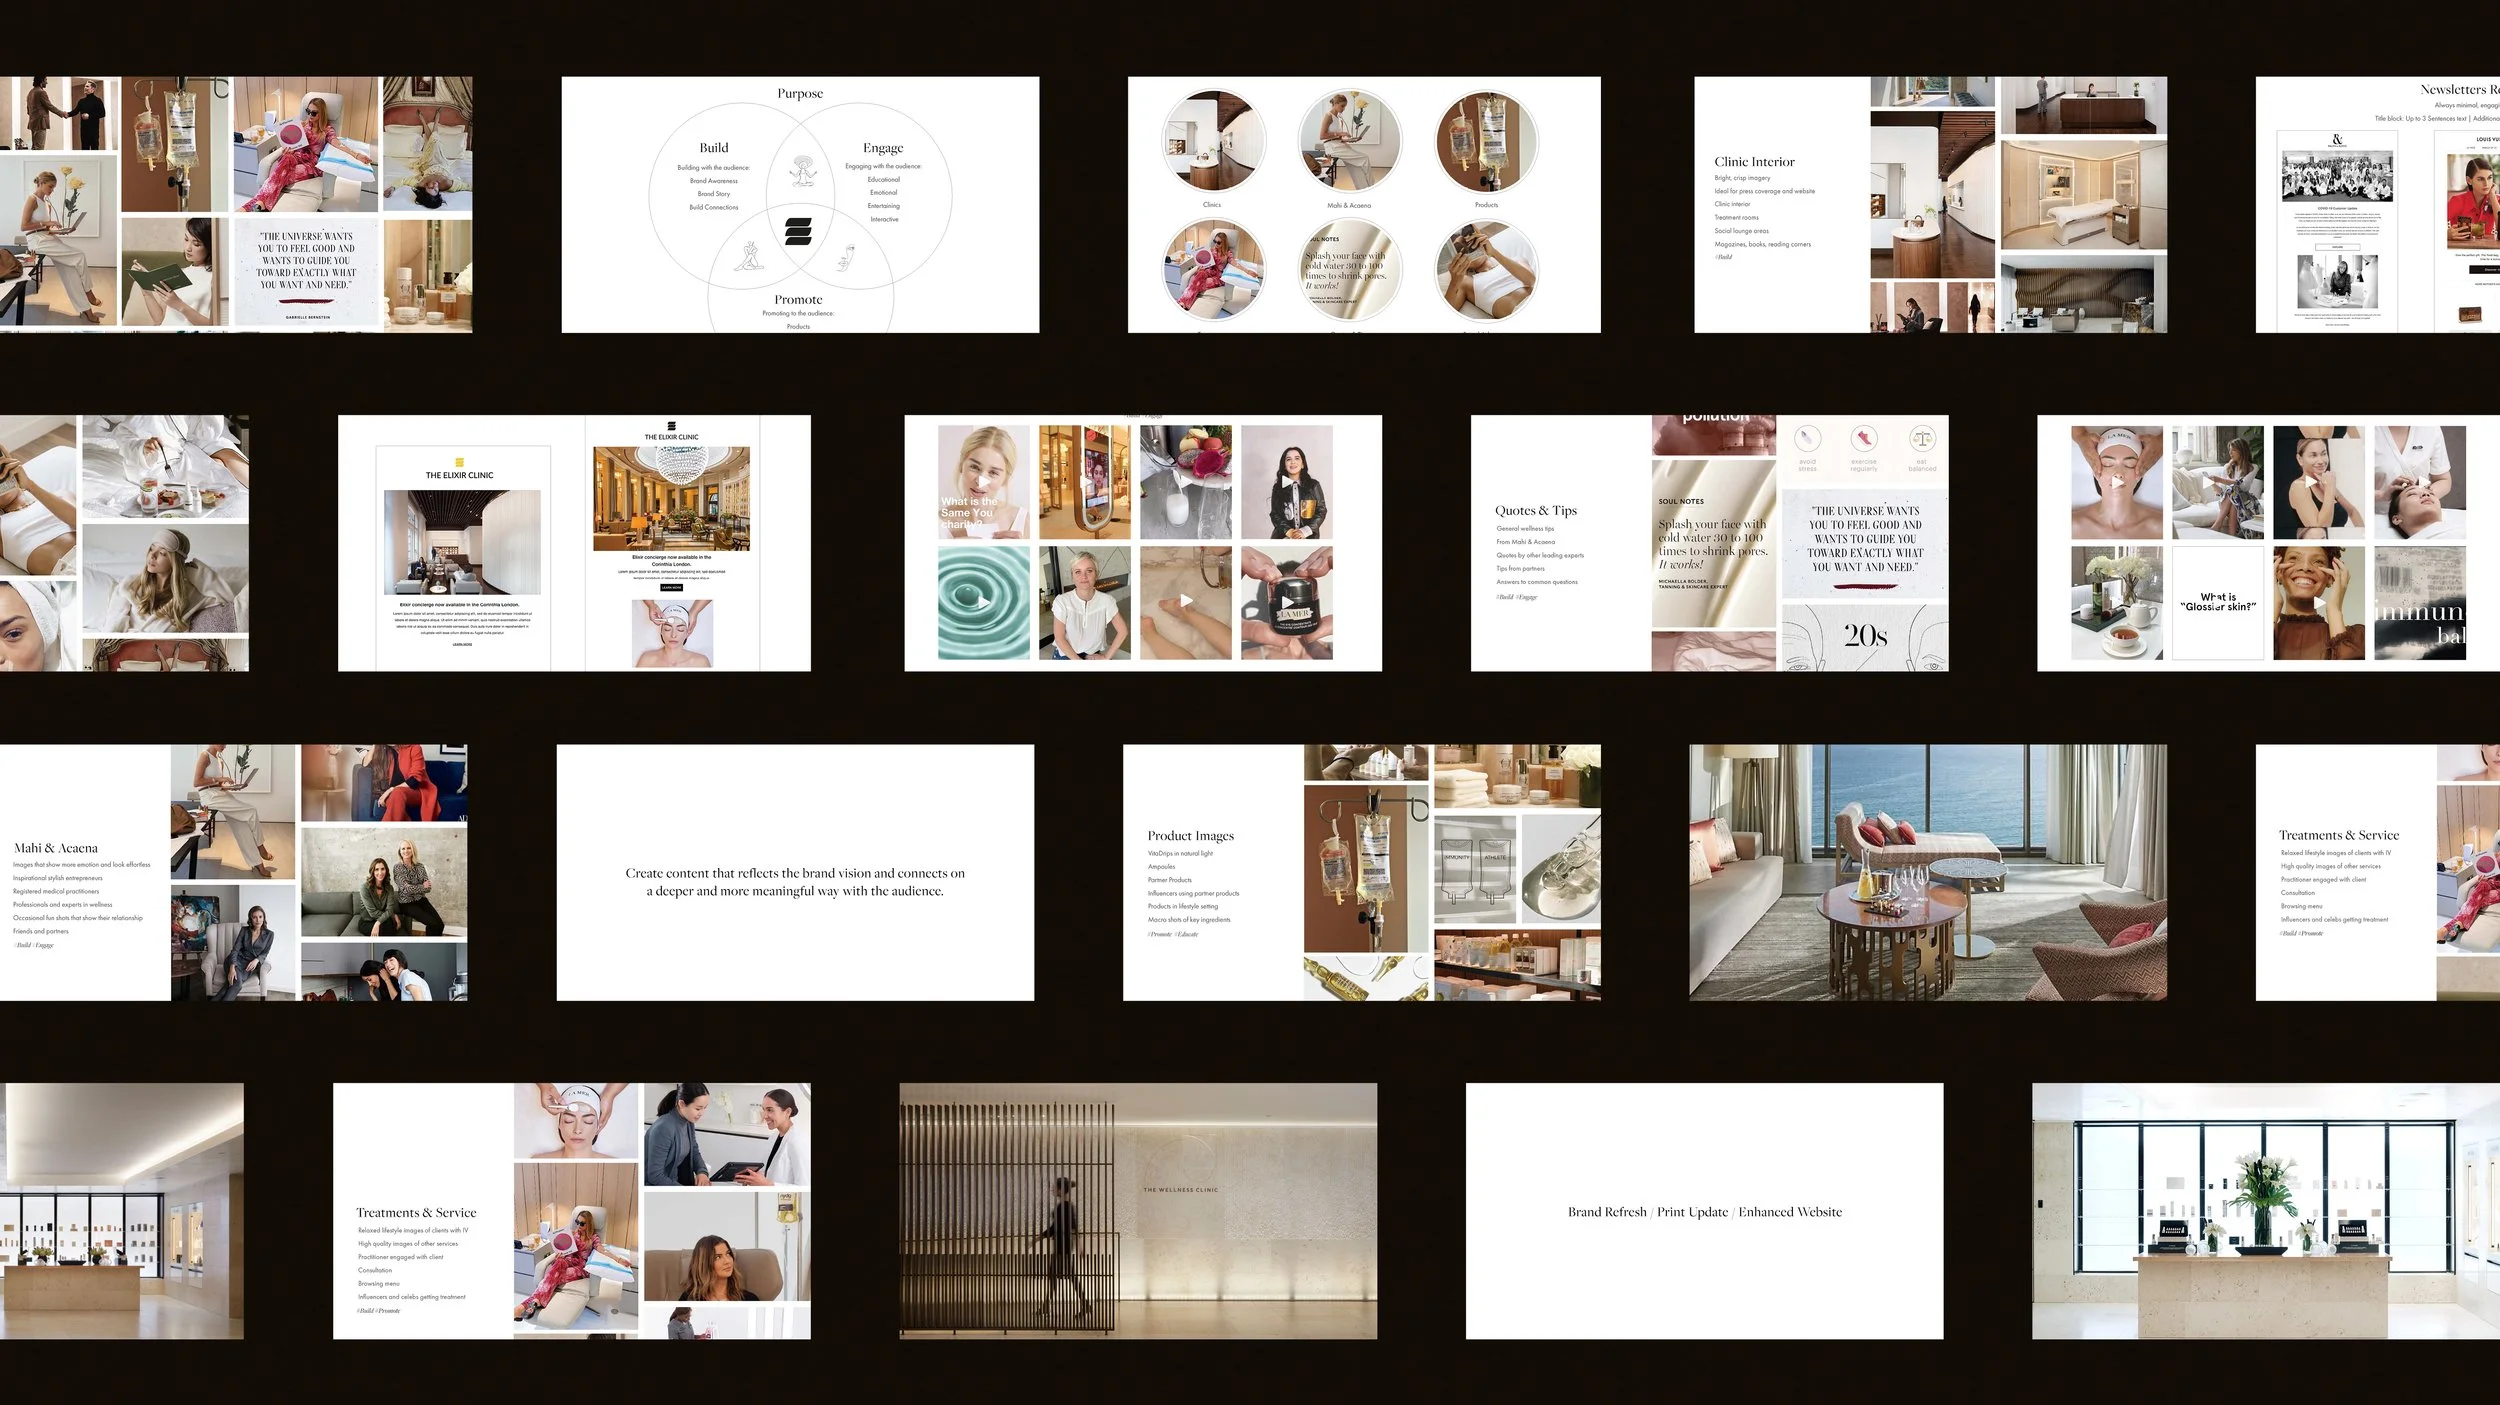Open the Brand Refresh Print Update slide

1704,1211
